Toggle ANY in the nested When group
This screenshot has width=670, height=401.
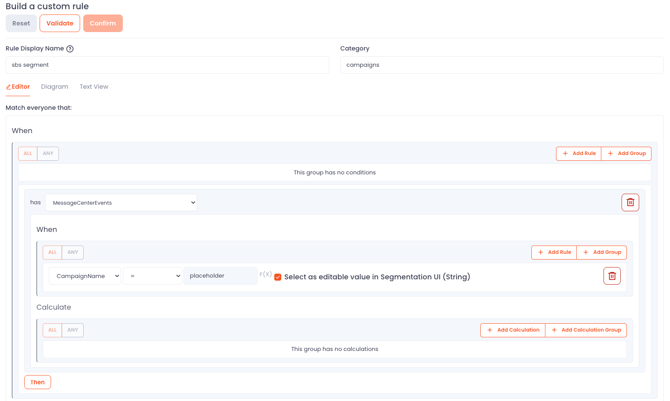pos(73,252)
